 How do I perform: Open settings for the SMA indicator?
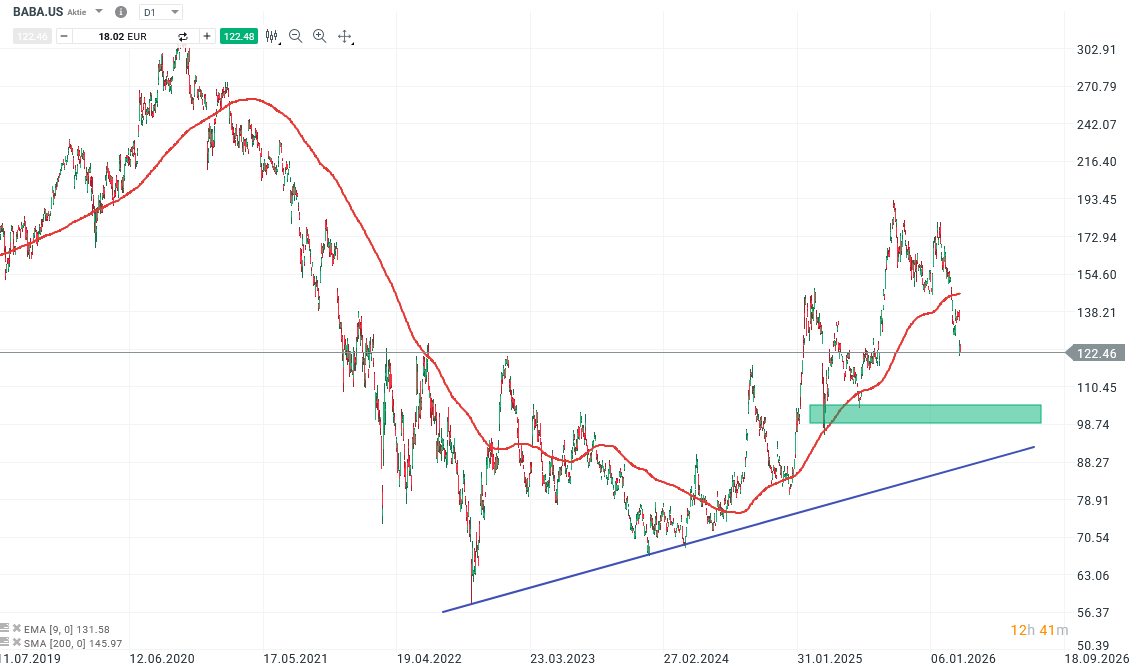pos(6,642)
